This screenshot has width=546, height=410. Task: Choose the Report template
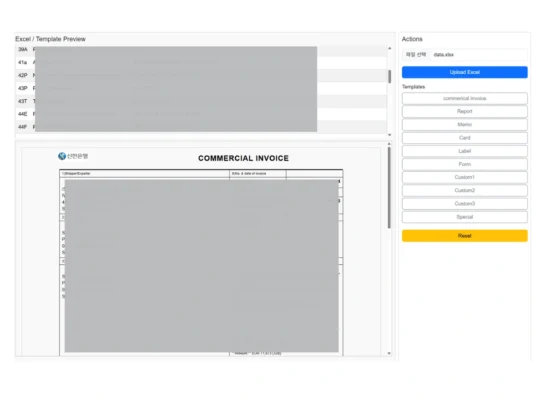465,111
